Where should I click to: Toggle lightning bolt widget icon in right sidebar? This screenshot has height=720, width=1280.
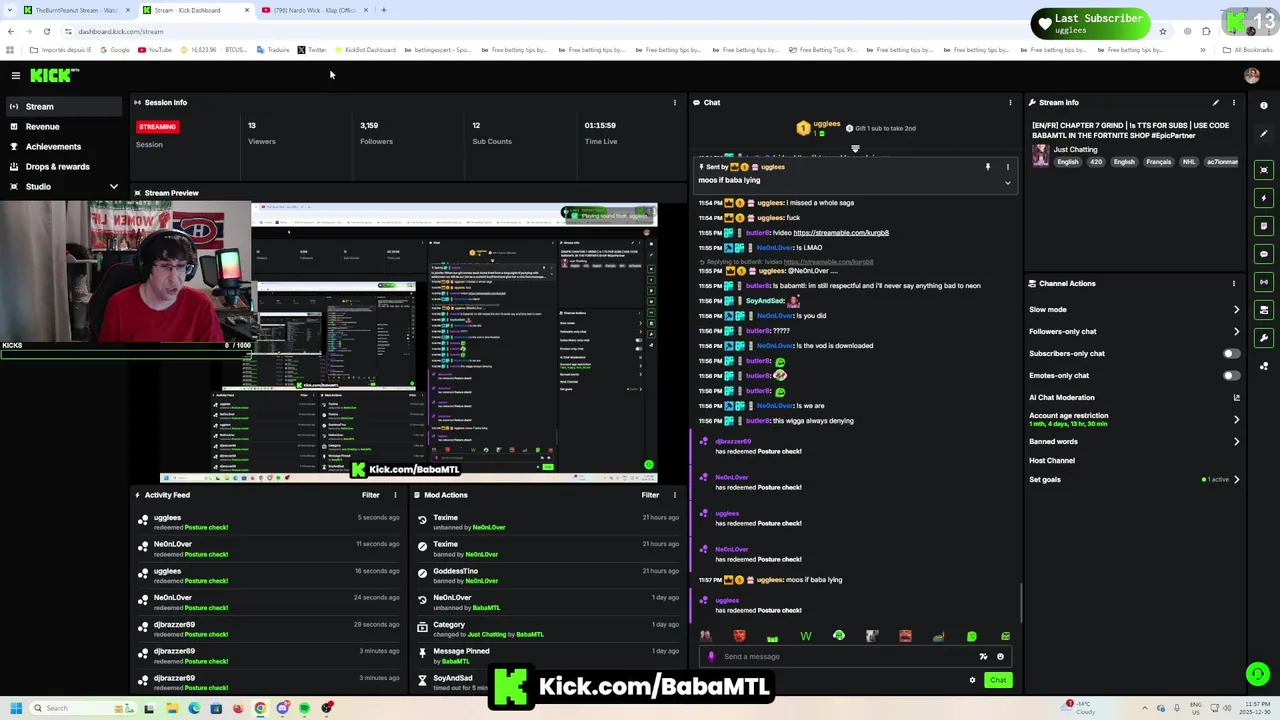click(x=1264, y=198)
